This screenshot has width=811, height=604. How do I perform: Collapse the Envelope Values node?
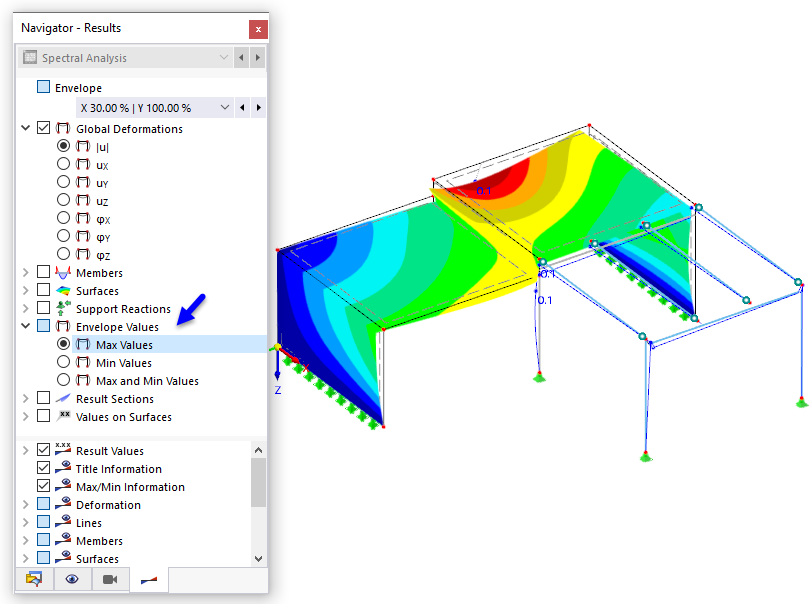(25, 326)
